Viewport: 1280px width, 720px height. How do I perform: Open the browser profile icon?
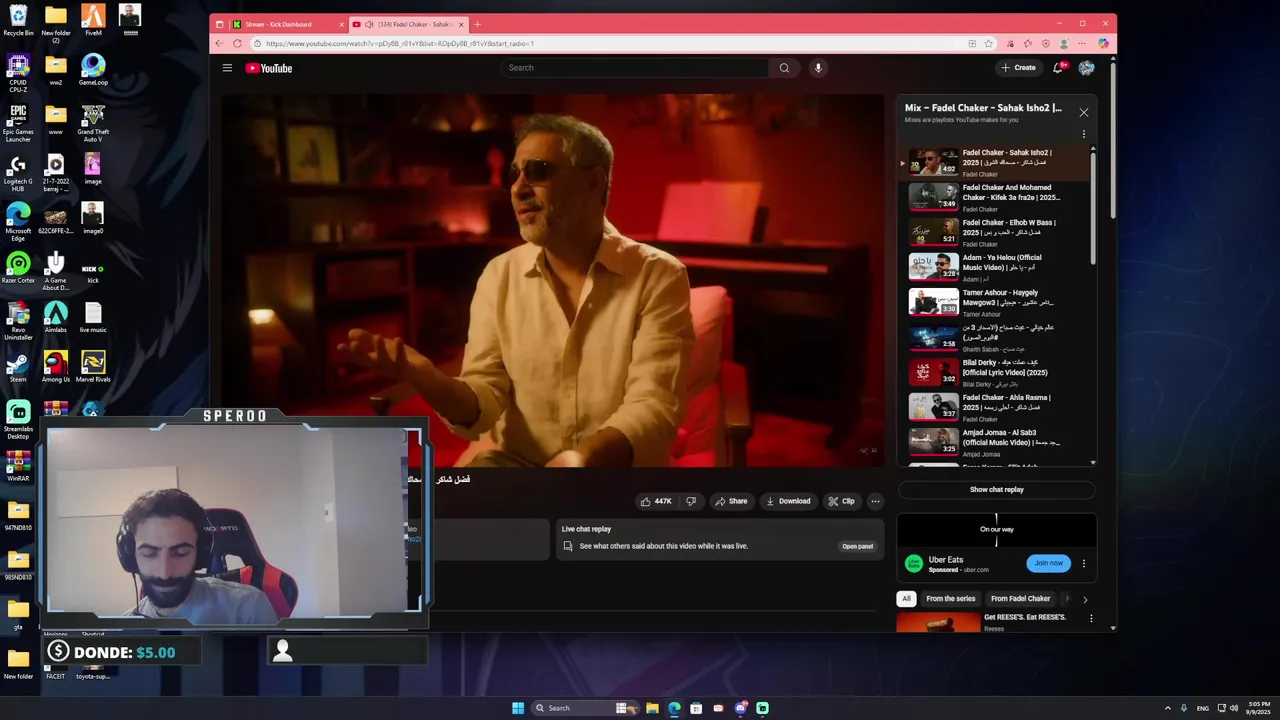pos(1064,43)
